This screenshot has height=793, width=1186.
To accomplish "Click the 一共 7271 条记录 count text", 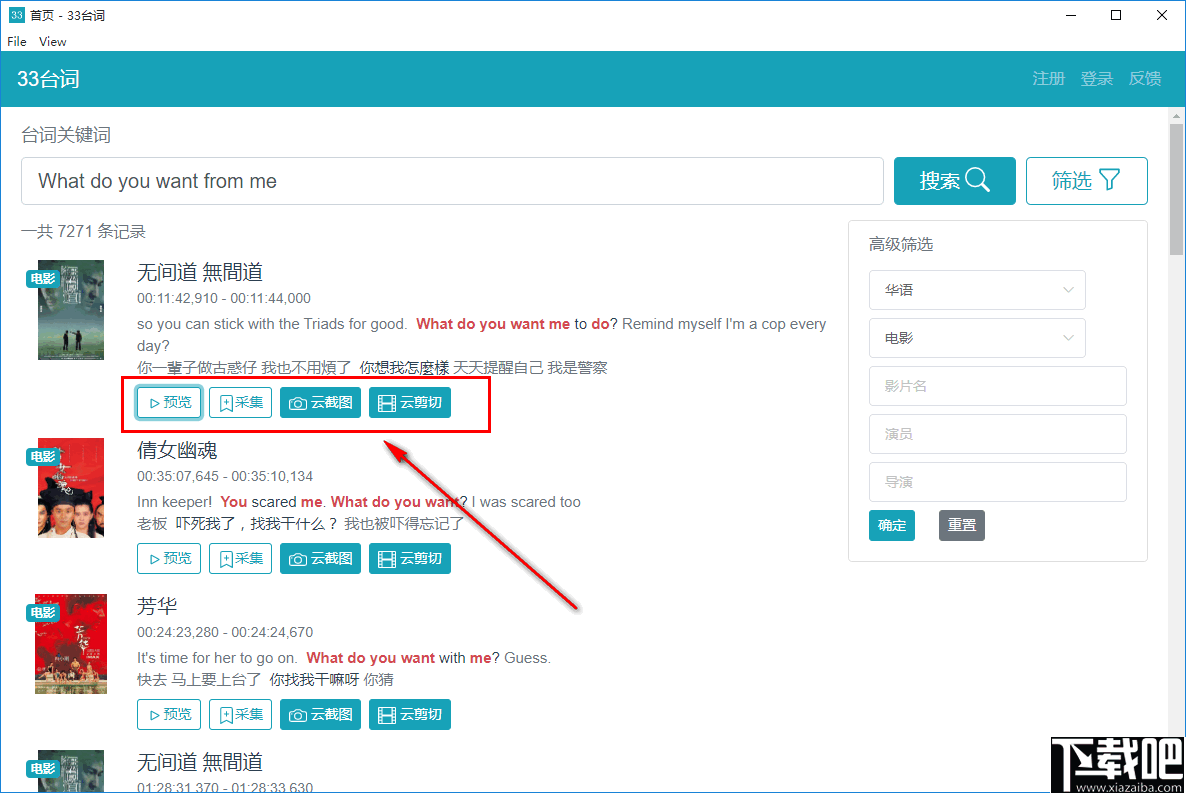I will click(83, 232).
